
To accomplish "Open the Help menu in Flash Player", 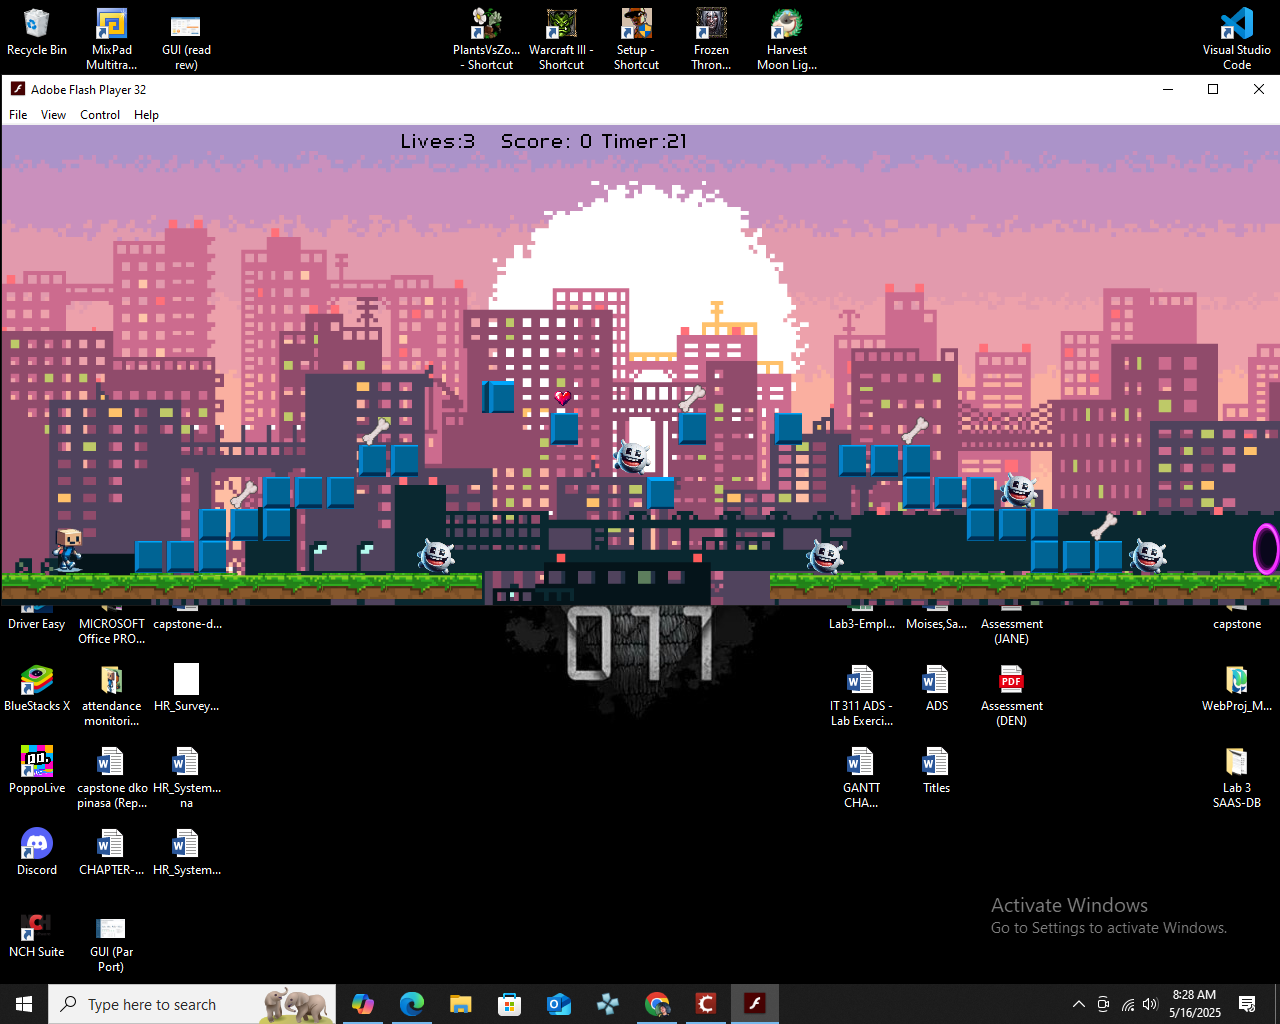I will click(146, 115).
